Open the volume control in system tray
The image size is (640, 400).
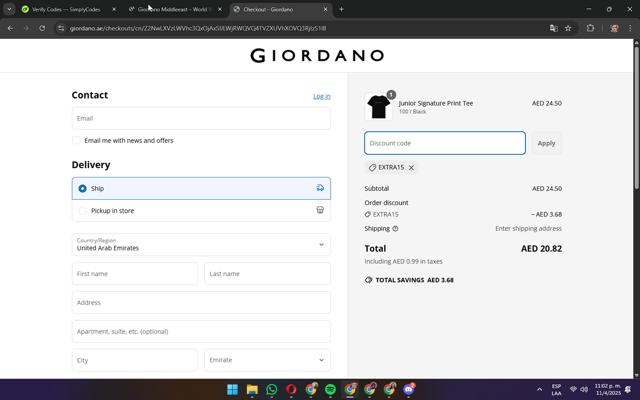[x=584, y=389]
